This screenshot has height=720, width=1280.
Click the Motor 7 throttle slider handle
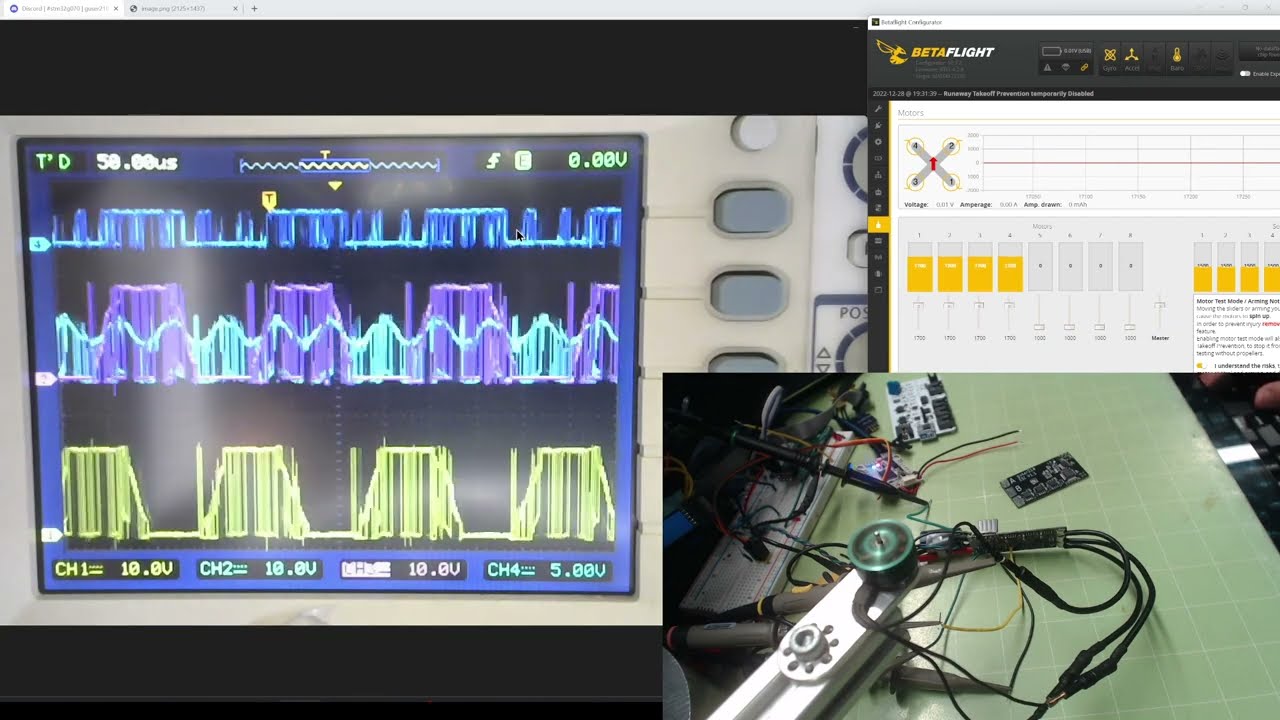[1099, 327]
